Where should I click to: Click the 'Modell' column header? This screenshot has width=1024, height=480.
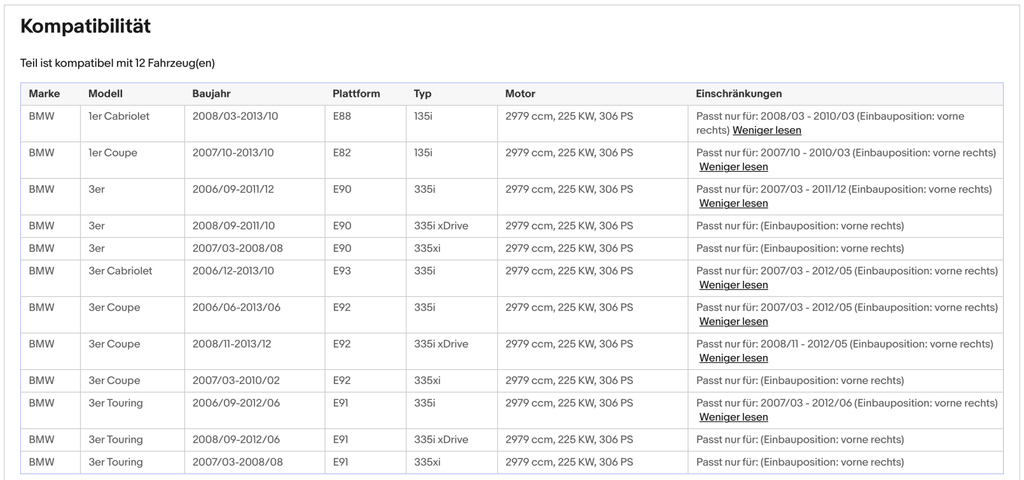pyautogui.click(x=106, y=94)
